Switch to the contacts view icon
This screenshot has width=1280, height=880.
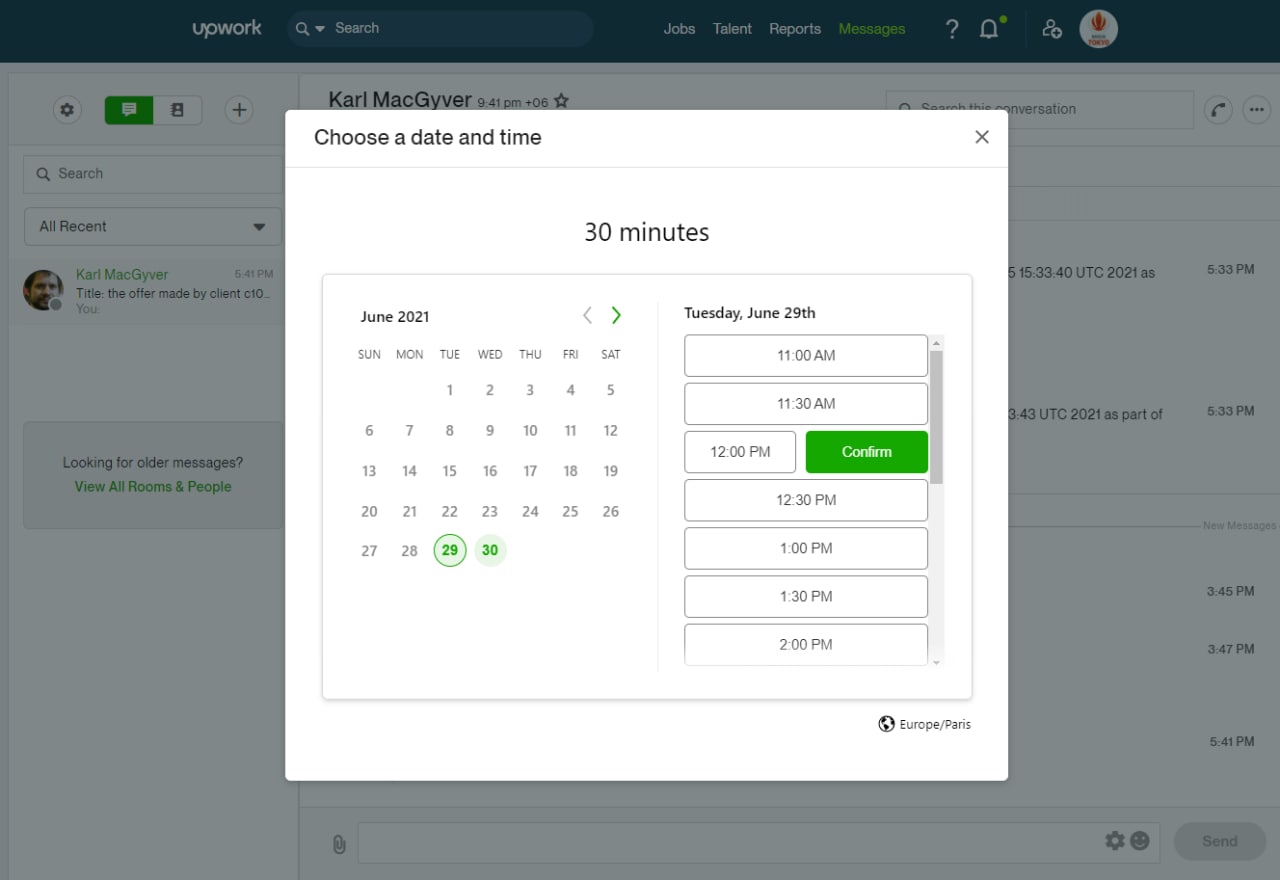pyautogui.click(x=177, y=110)
